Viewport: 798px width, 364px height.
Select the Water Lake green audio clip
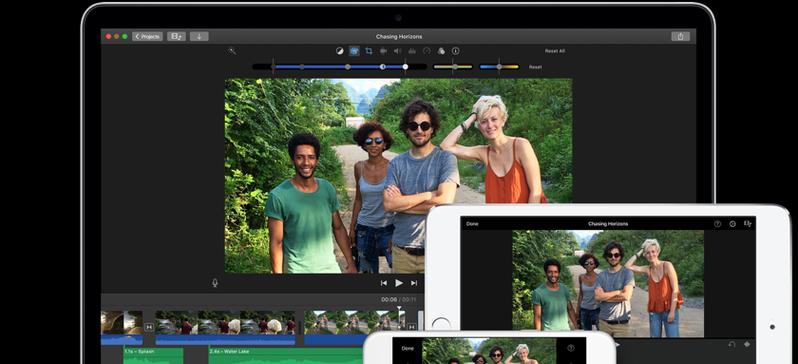[x=286, y=356]
